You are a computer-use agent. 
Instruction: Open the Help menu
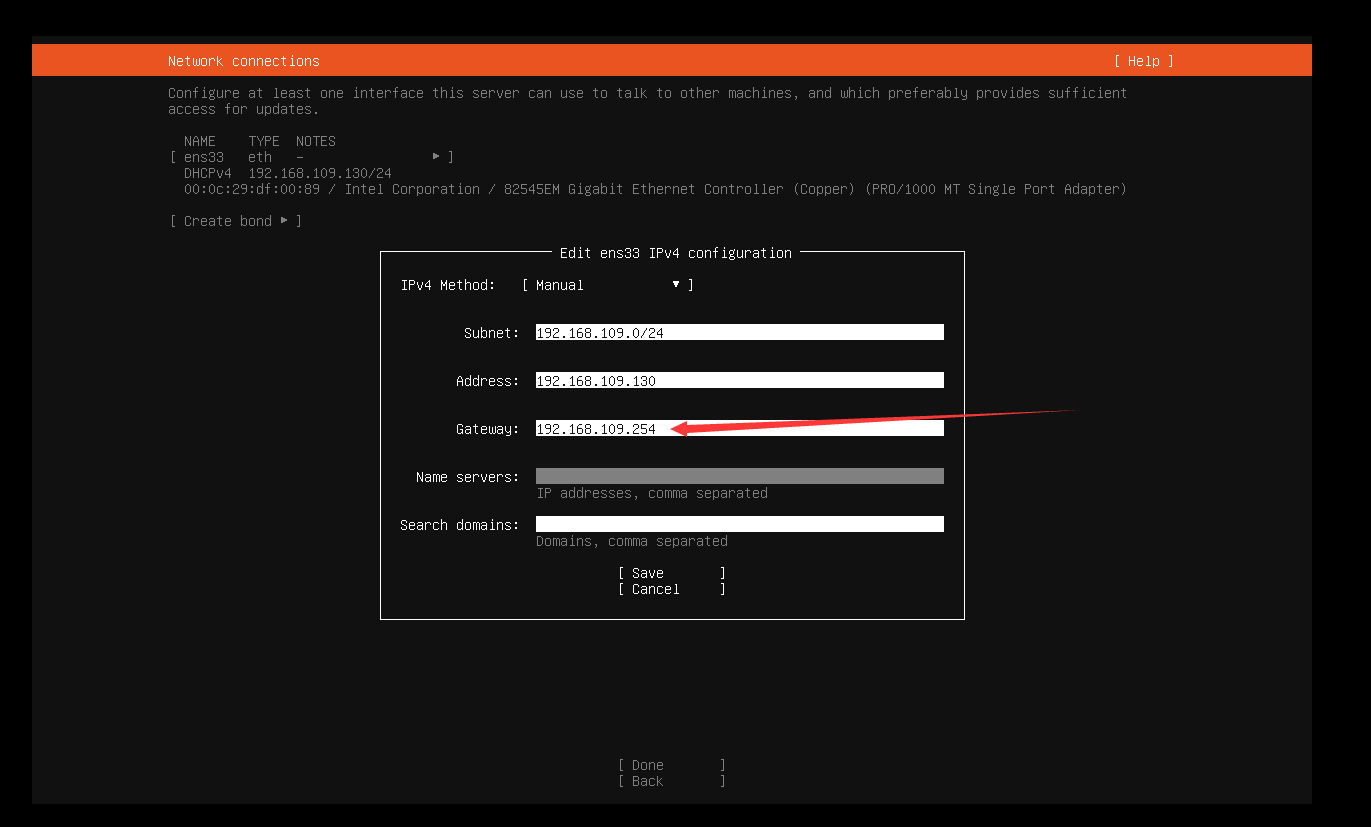[1143, 61]
